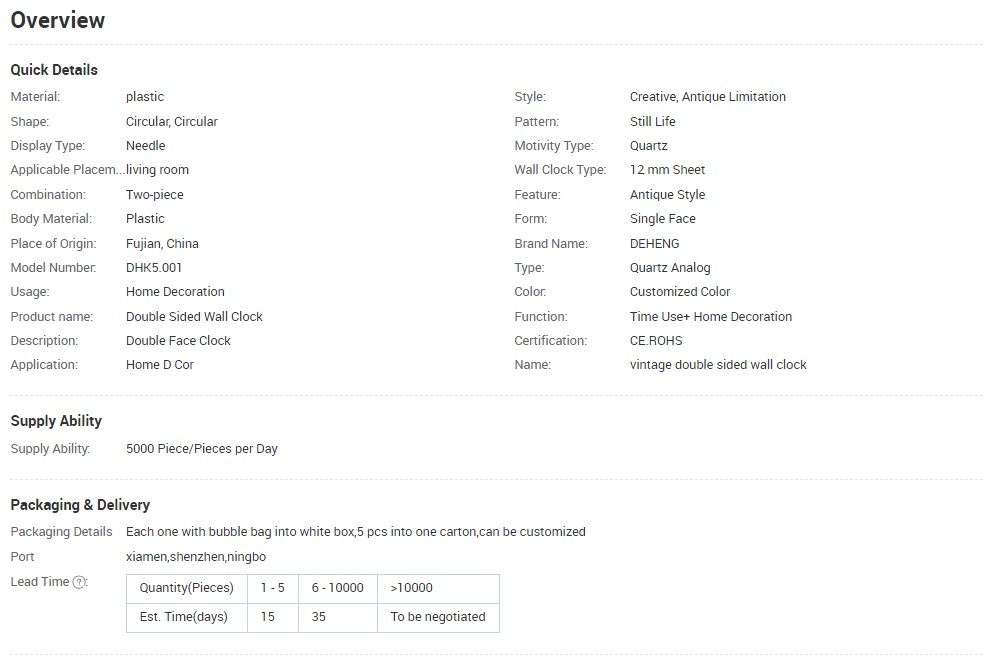The height and width of the screenshot is (657, 995).
Task: Click the Lead Time help question-mark icon
Action: [80, 582]
